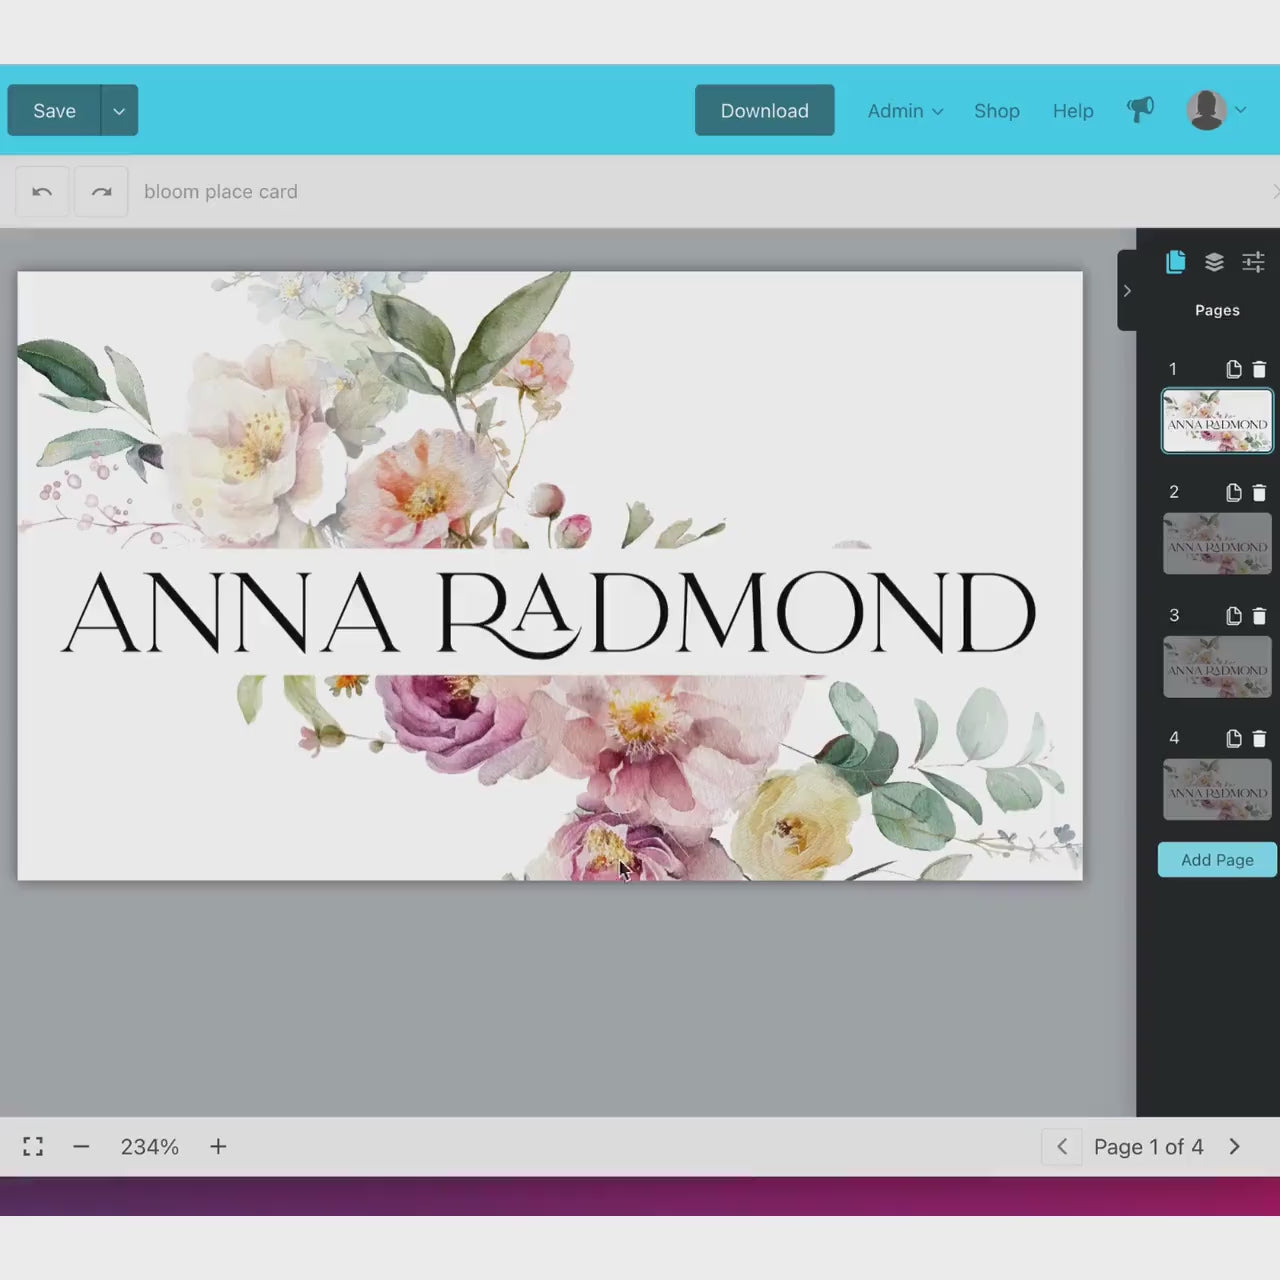
Task: Click the Add Page button
Action: pyautogui.click(x=1216, y=859)
